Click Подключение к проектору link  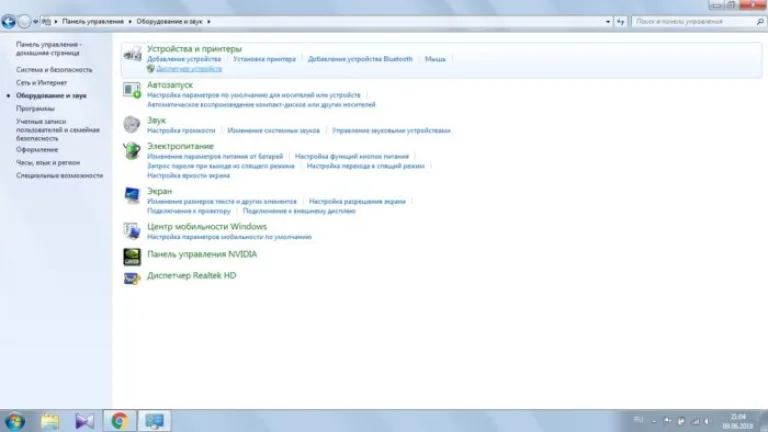[189, 211]
